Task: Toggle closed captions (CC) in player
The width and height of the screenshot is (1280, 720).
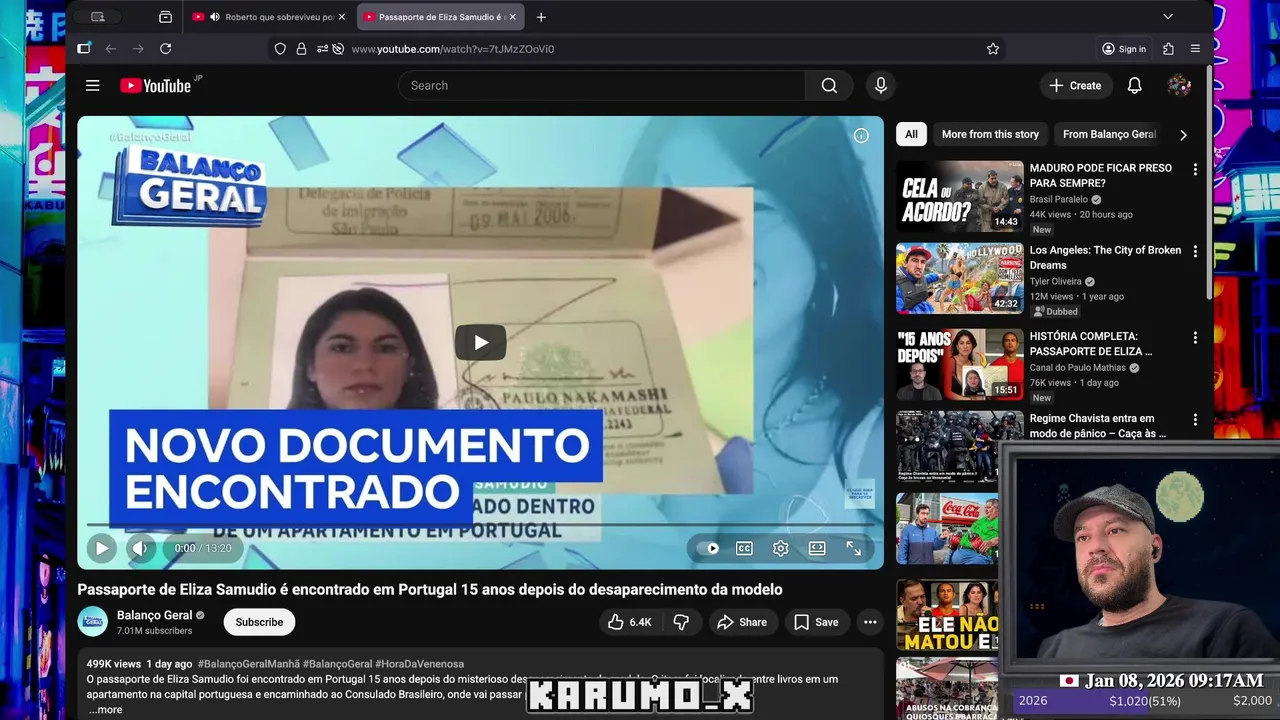Action: 744,548
